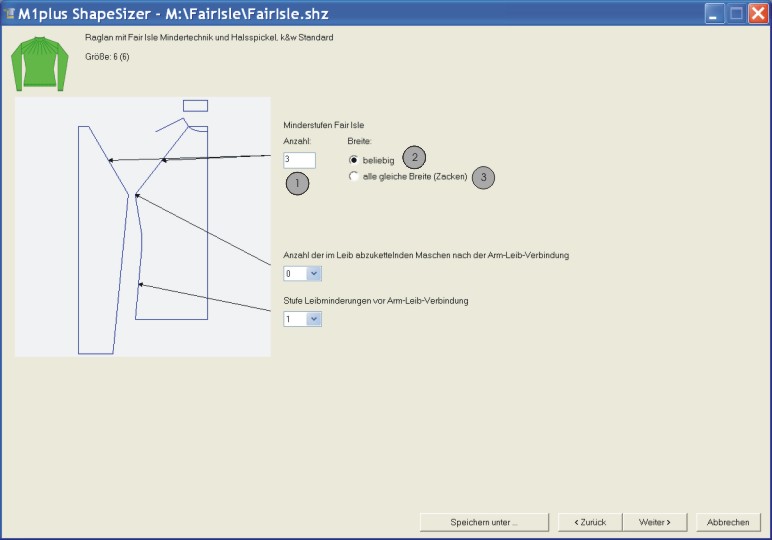Go back with the Zurück button
The image size is (772, 540).
[x=590, y=522]
